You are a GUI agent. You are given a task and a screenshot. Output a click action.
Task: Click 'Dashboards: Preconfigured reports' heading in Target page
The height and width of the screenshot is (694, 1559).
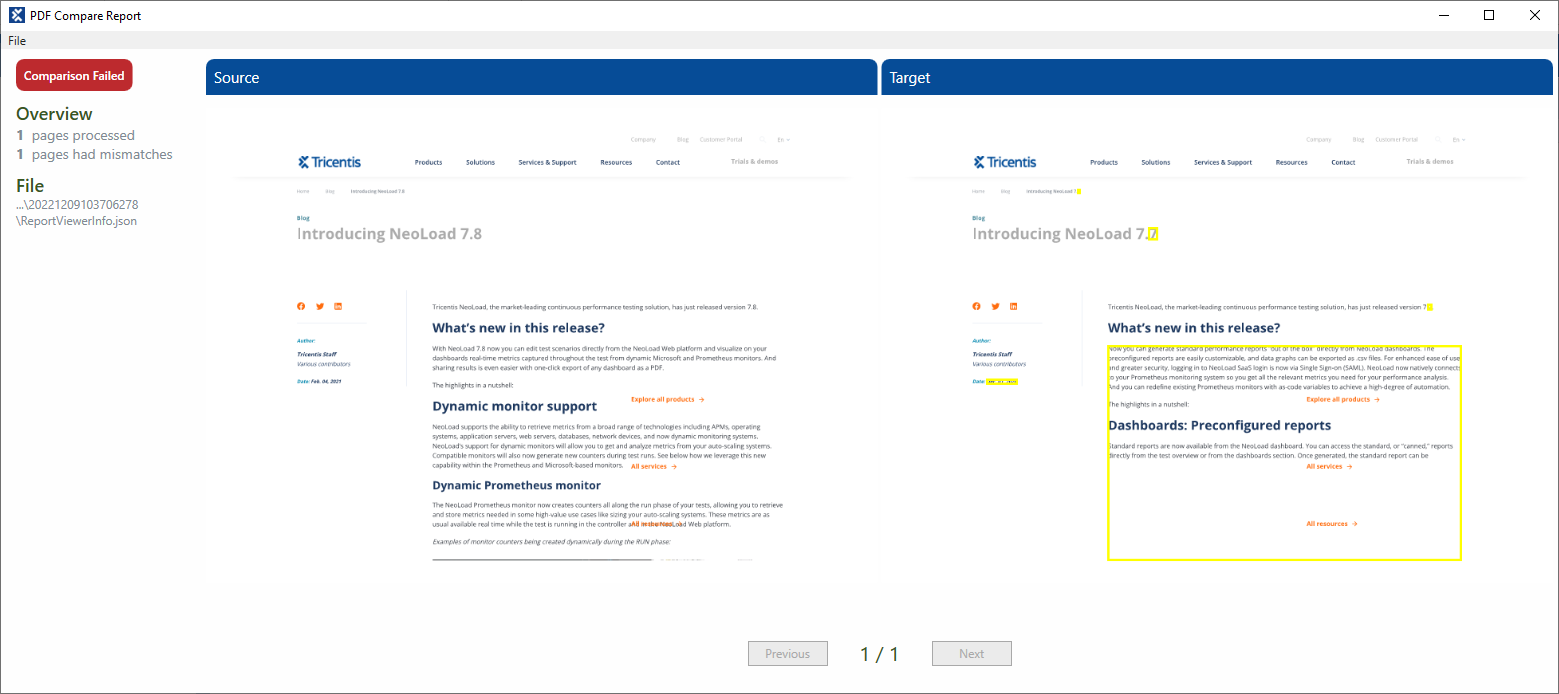point(1219,425)
